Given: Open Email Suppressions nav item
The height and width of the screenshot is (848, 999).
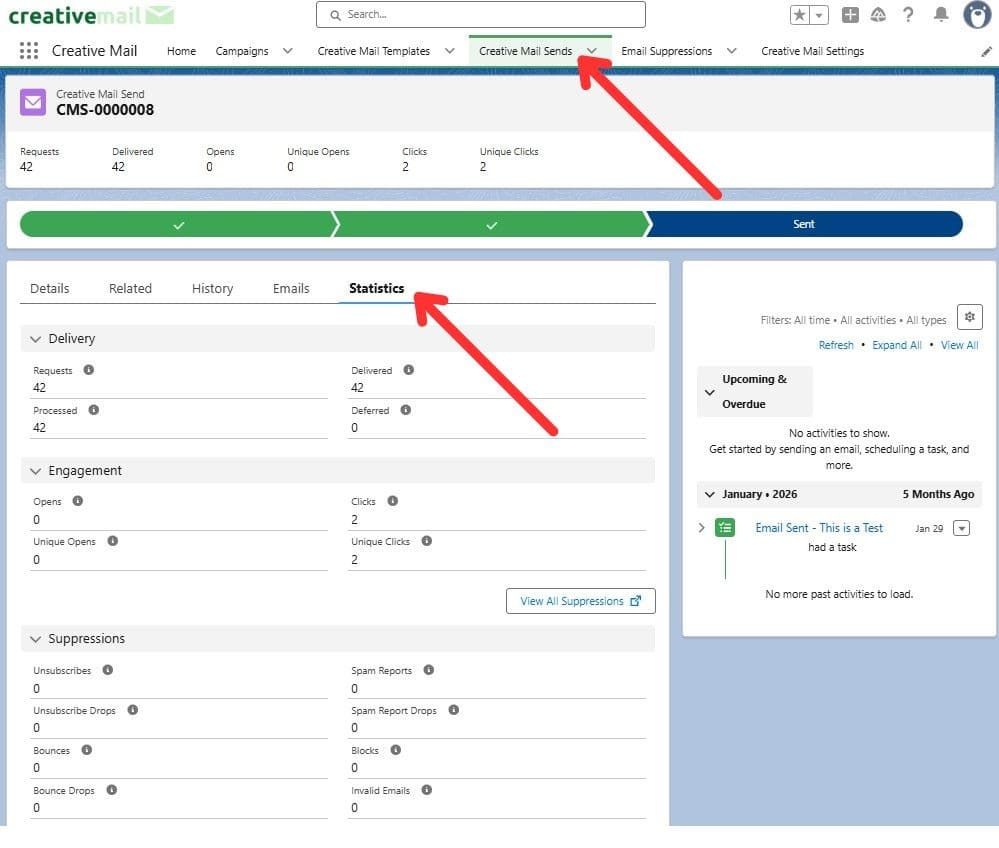Looking at the screenshot, I should pos(666,51).
